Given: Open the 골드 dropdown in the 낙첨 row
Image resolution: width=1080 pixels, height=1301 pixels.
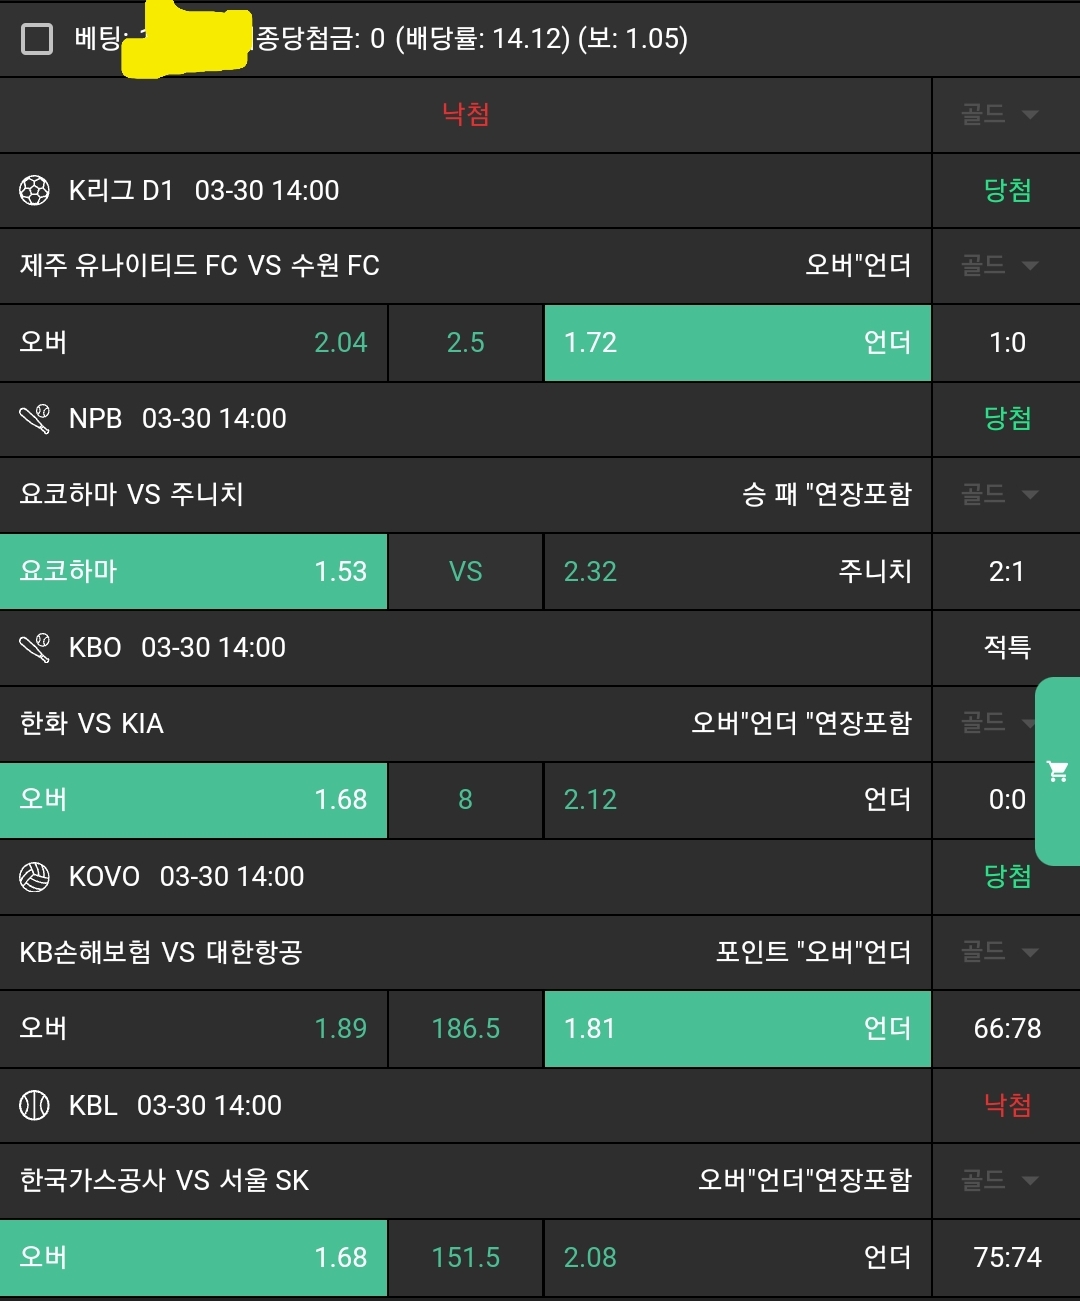Looking at the screenshot, I should (1001, 114).
